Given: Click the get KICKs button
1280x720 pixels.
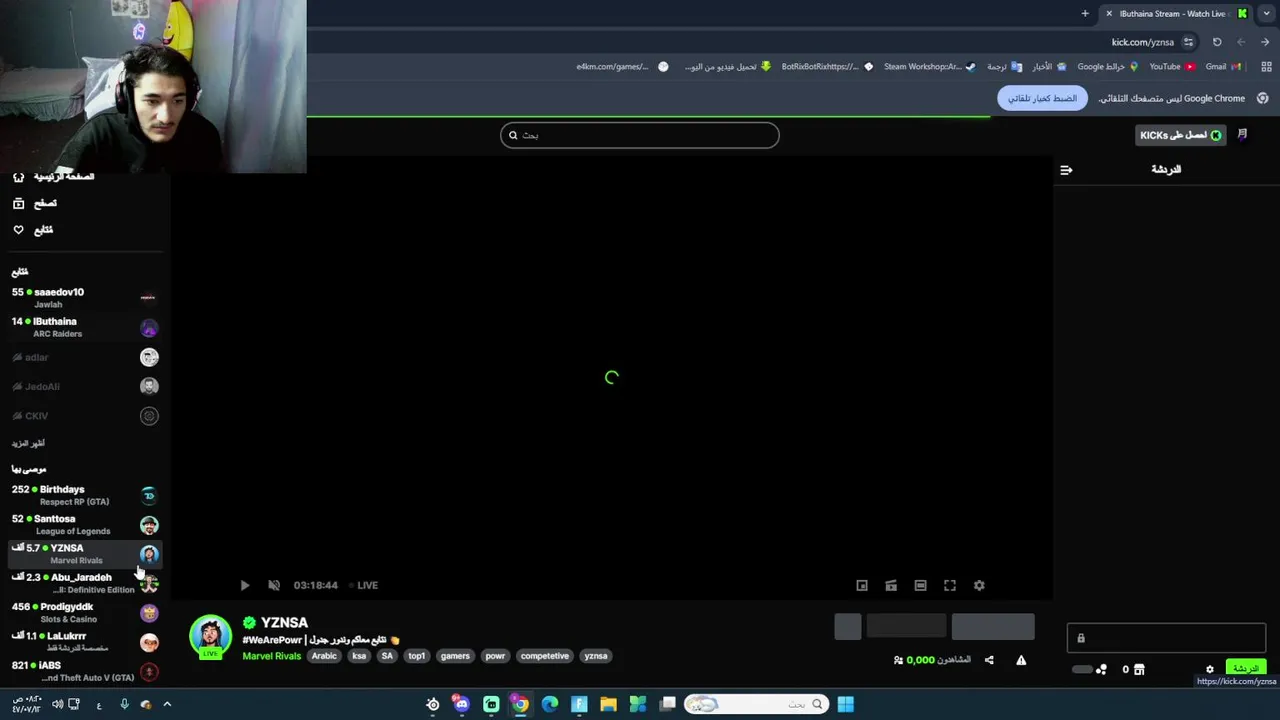Looking at the screenshot, I should pyautogui.click(x=1181, y=135).
